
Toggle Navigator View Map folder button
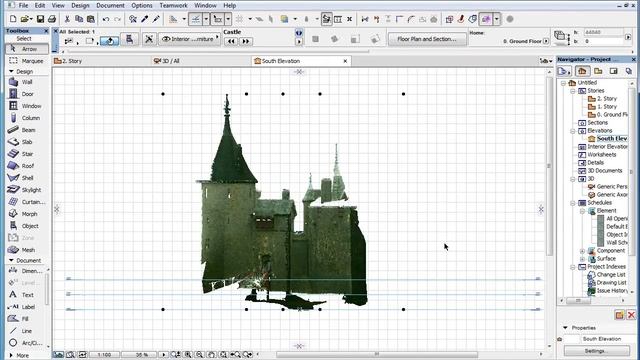coord(598,71)
